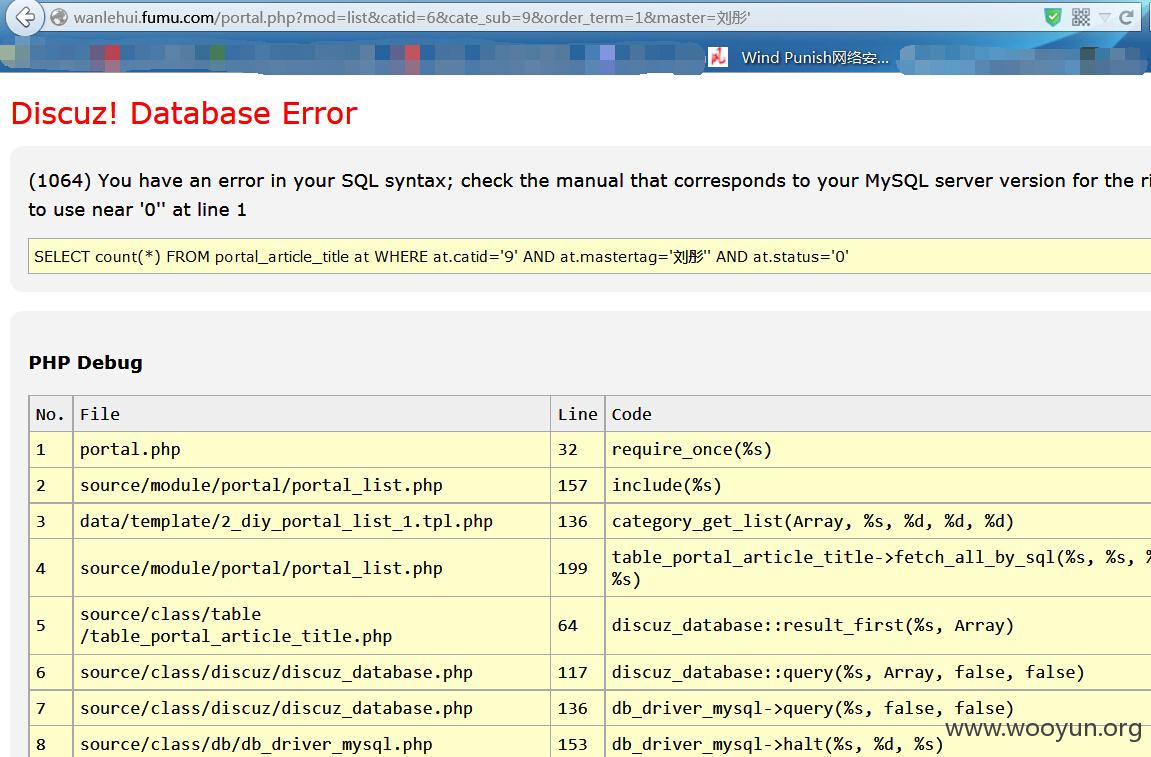Select discuz_database::result_first code cell
This screenshot has width=1151, height=757.
pos(878,626)
